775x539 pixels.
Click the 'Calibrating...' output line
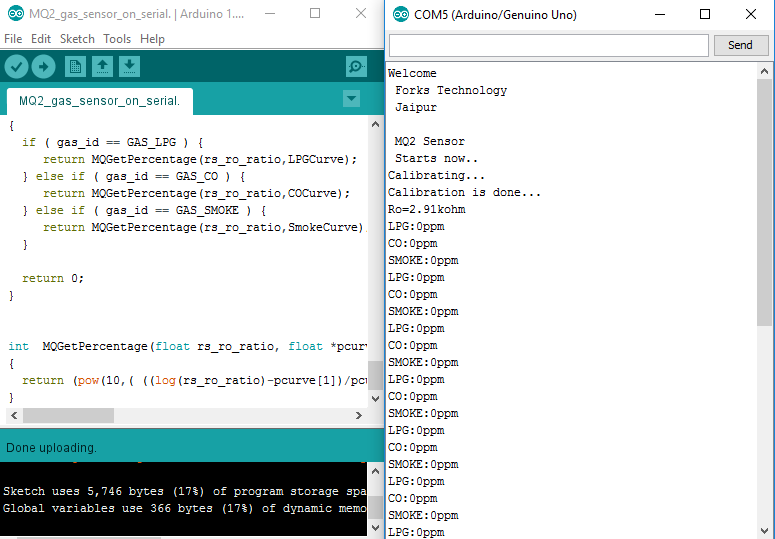(436, 175)
